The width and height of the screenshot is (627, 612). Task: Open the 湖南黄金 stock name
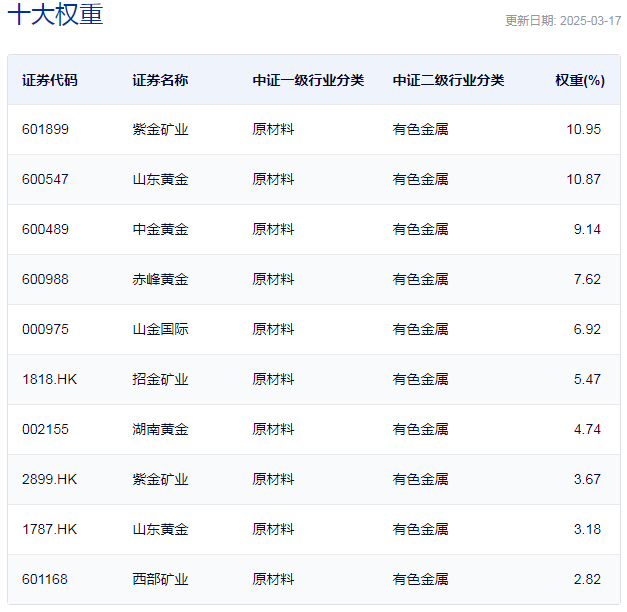tap(160, 429)
